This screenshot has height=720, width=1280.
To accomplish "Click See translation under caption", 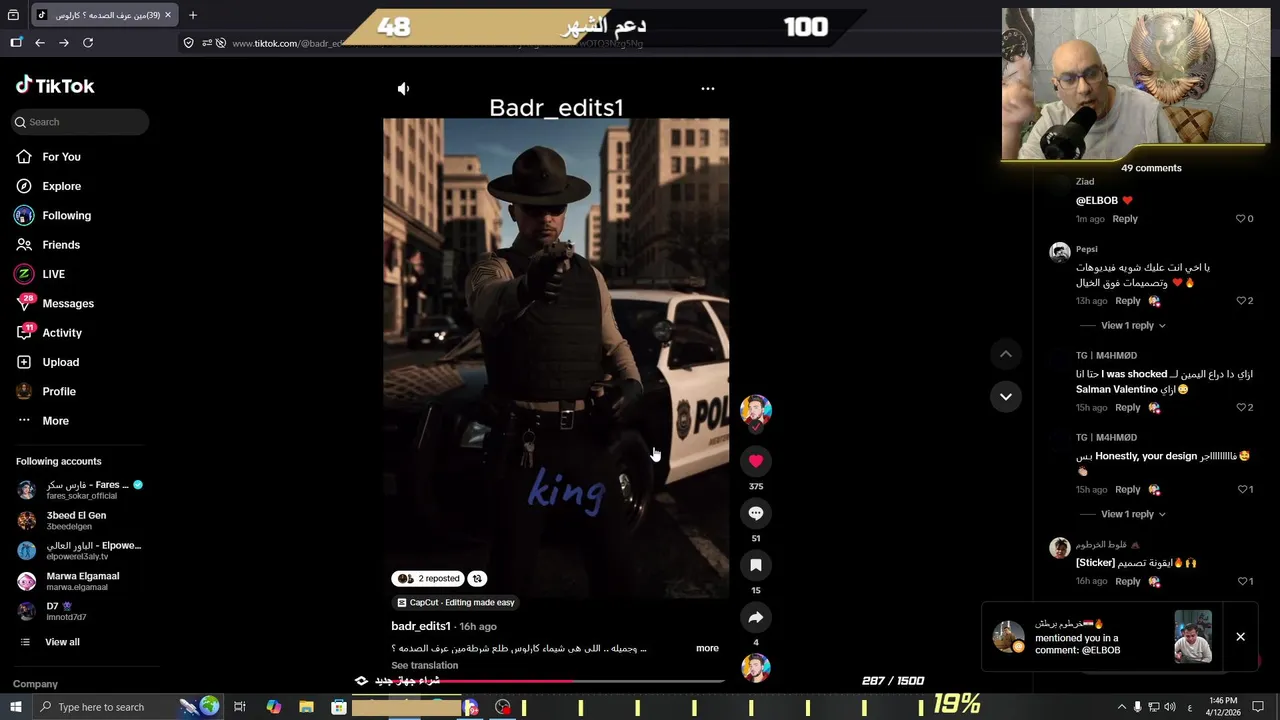I will (425, 666).
